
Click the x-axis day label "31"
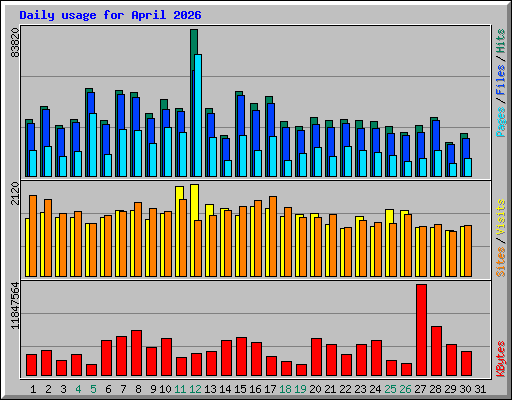point(480,389)
